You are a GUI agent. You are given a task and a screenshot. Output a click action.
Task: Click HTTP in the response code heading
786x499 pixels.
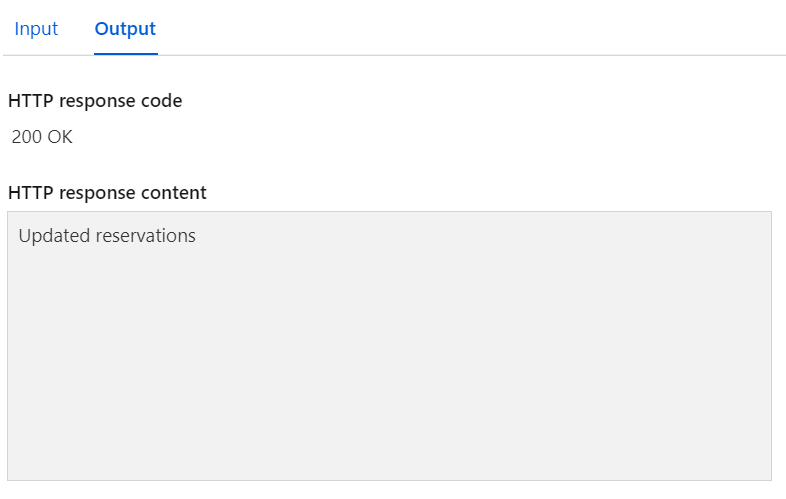coord(27,101)
